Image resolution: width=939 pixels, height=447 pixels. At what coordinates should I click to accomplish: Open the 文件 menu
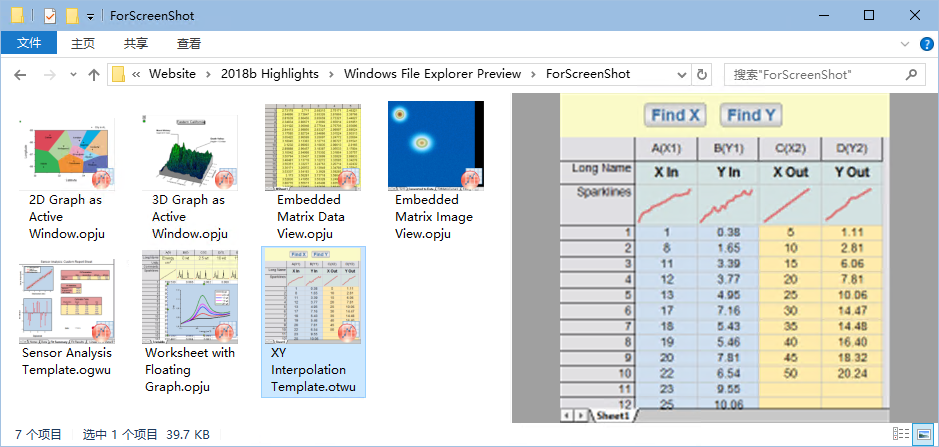click(x=29, y=44)
